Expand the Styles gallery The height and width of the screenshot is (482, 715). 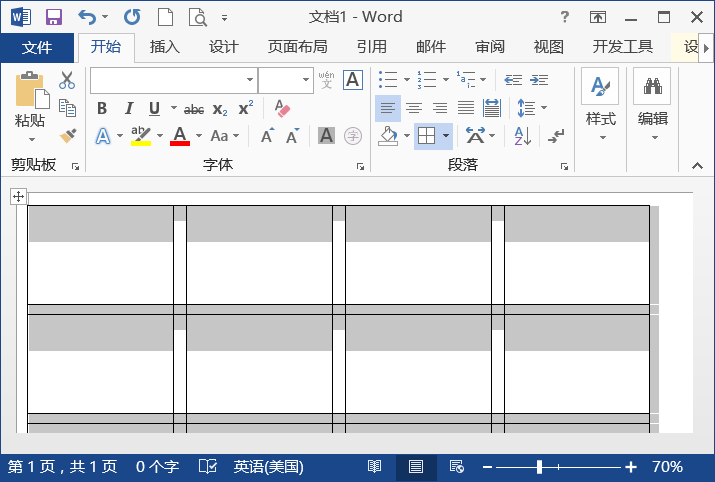point(602,137)
